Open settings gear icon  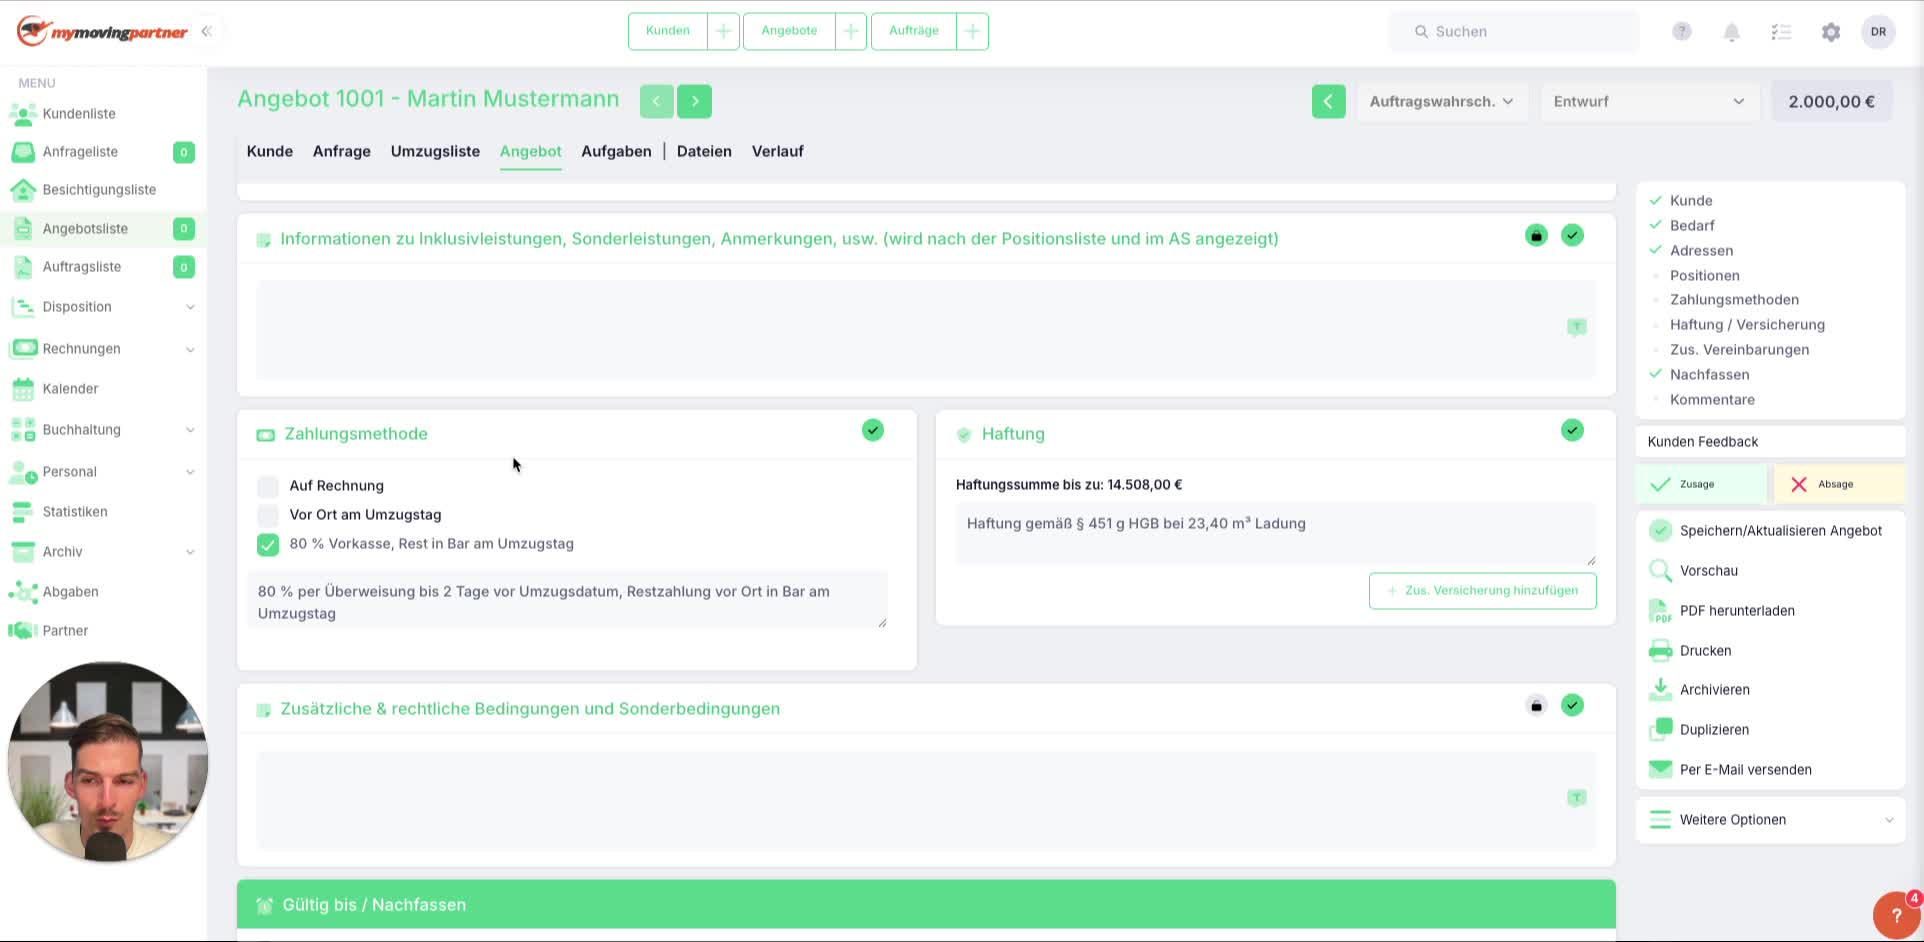point(1831,32)
